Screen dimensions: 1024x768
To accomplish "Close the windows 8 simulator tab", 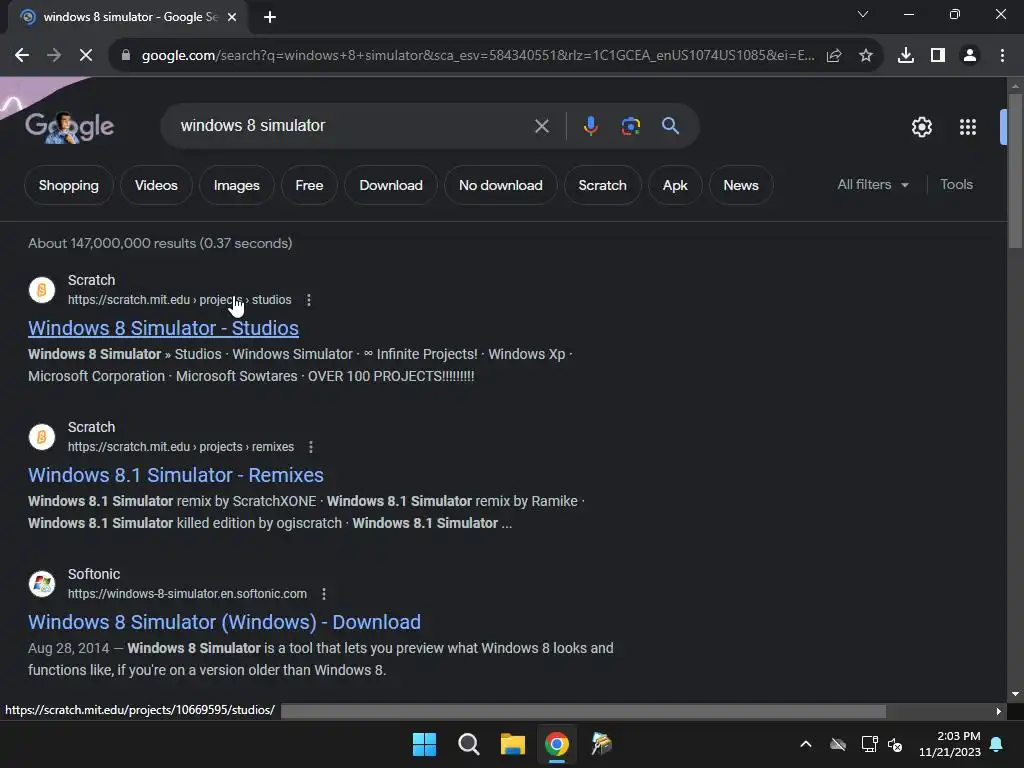I will [x=232, y=17].
